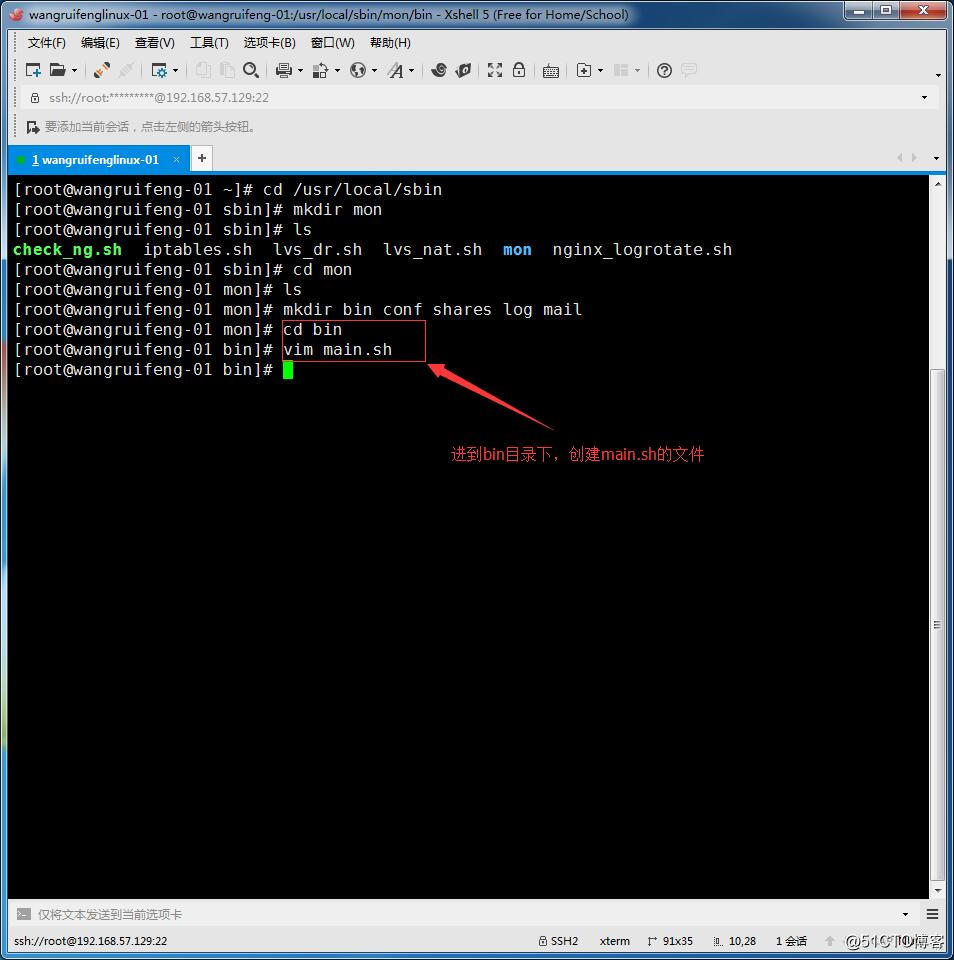Open the 选项卡(B) menu

(269, 43)
